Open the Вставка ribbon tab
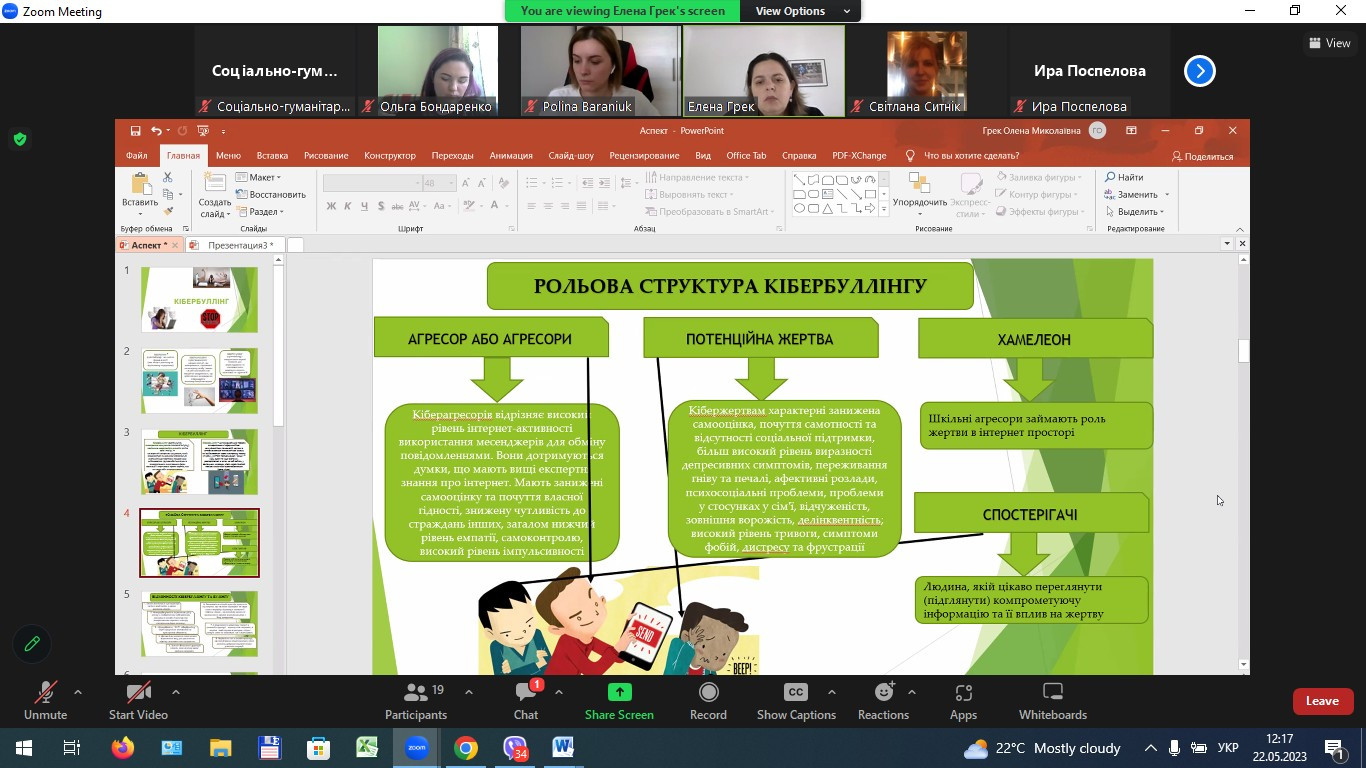Viewport: 1366px width, 768px height. [x=272, y=156]
